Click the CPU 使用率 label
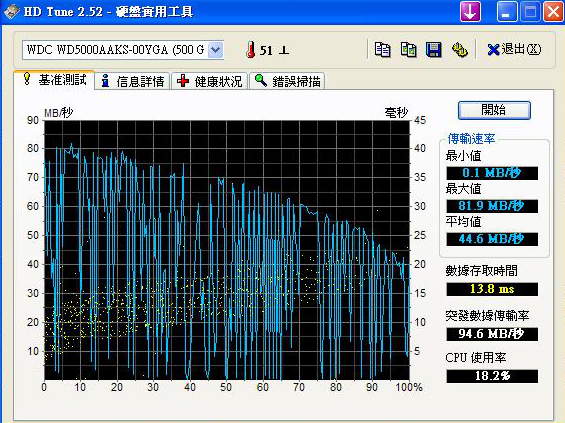 pos(476,358)
